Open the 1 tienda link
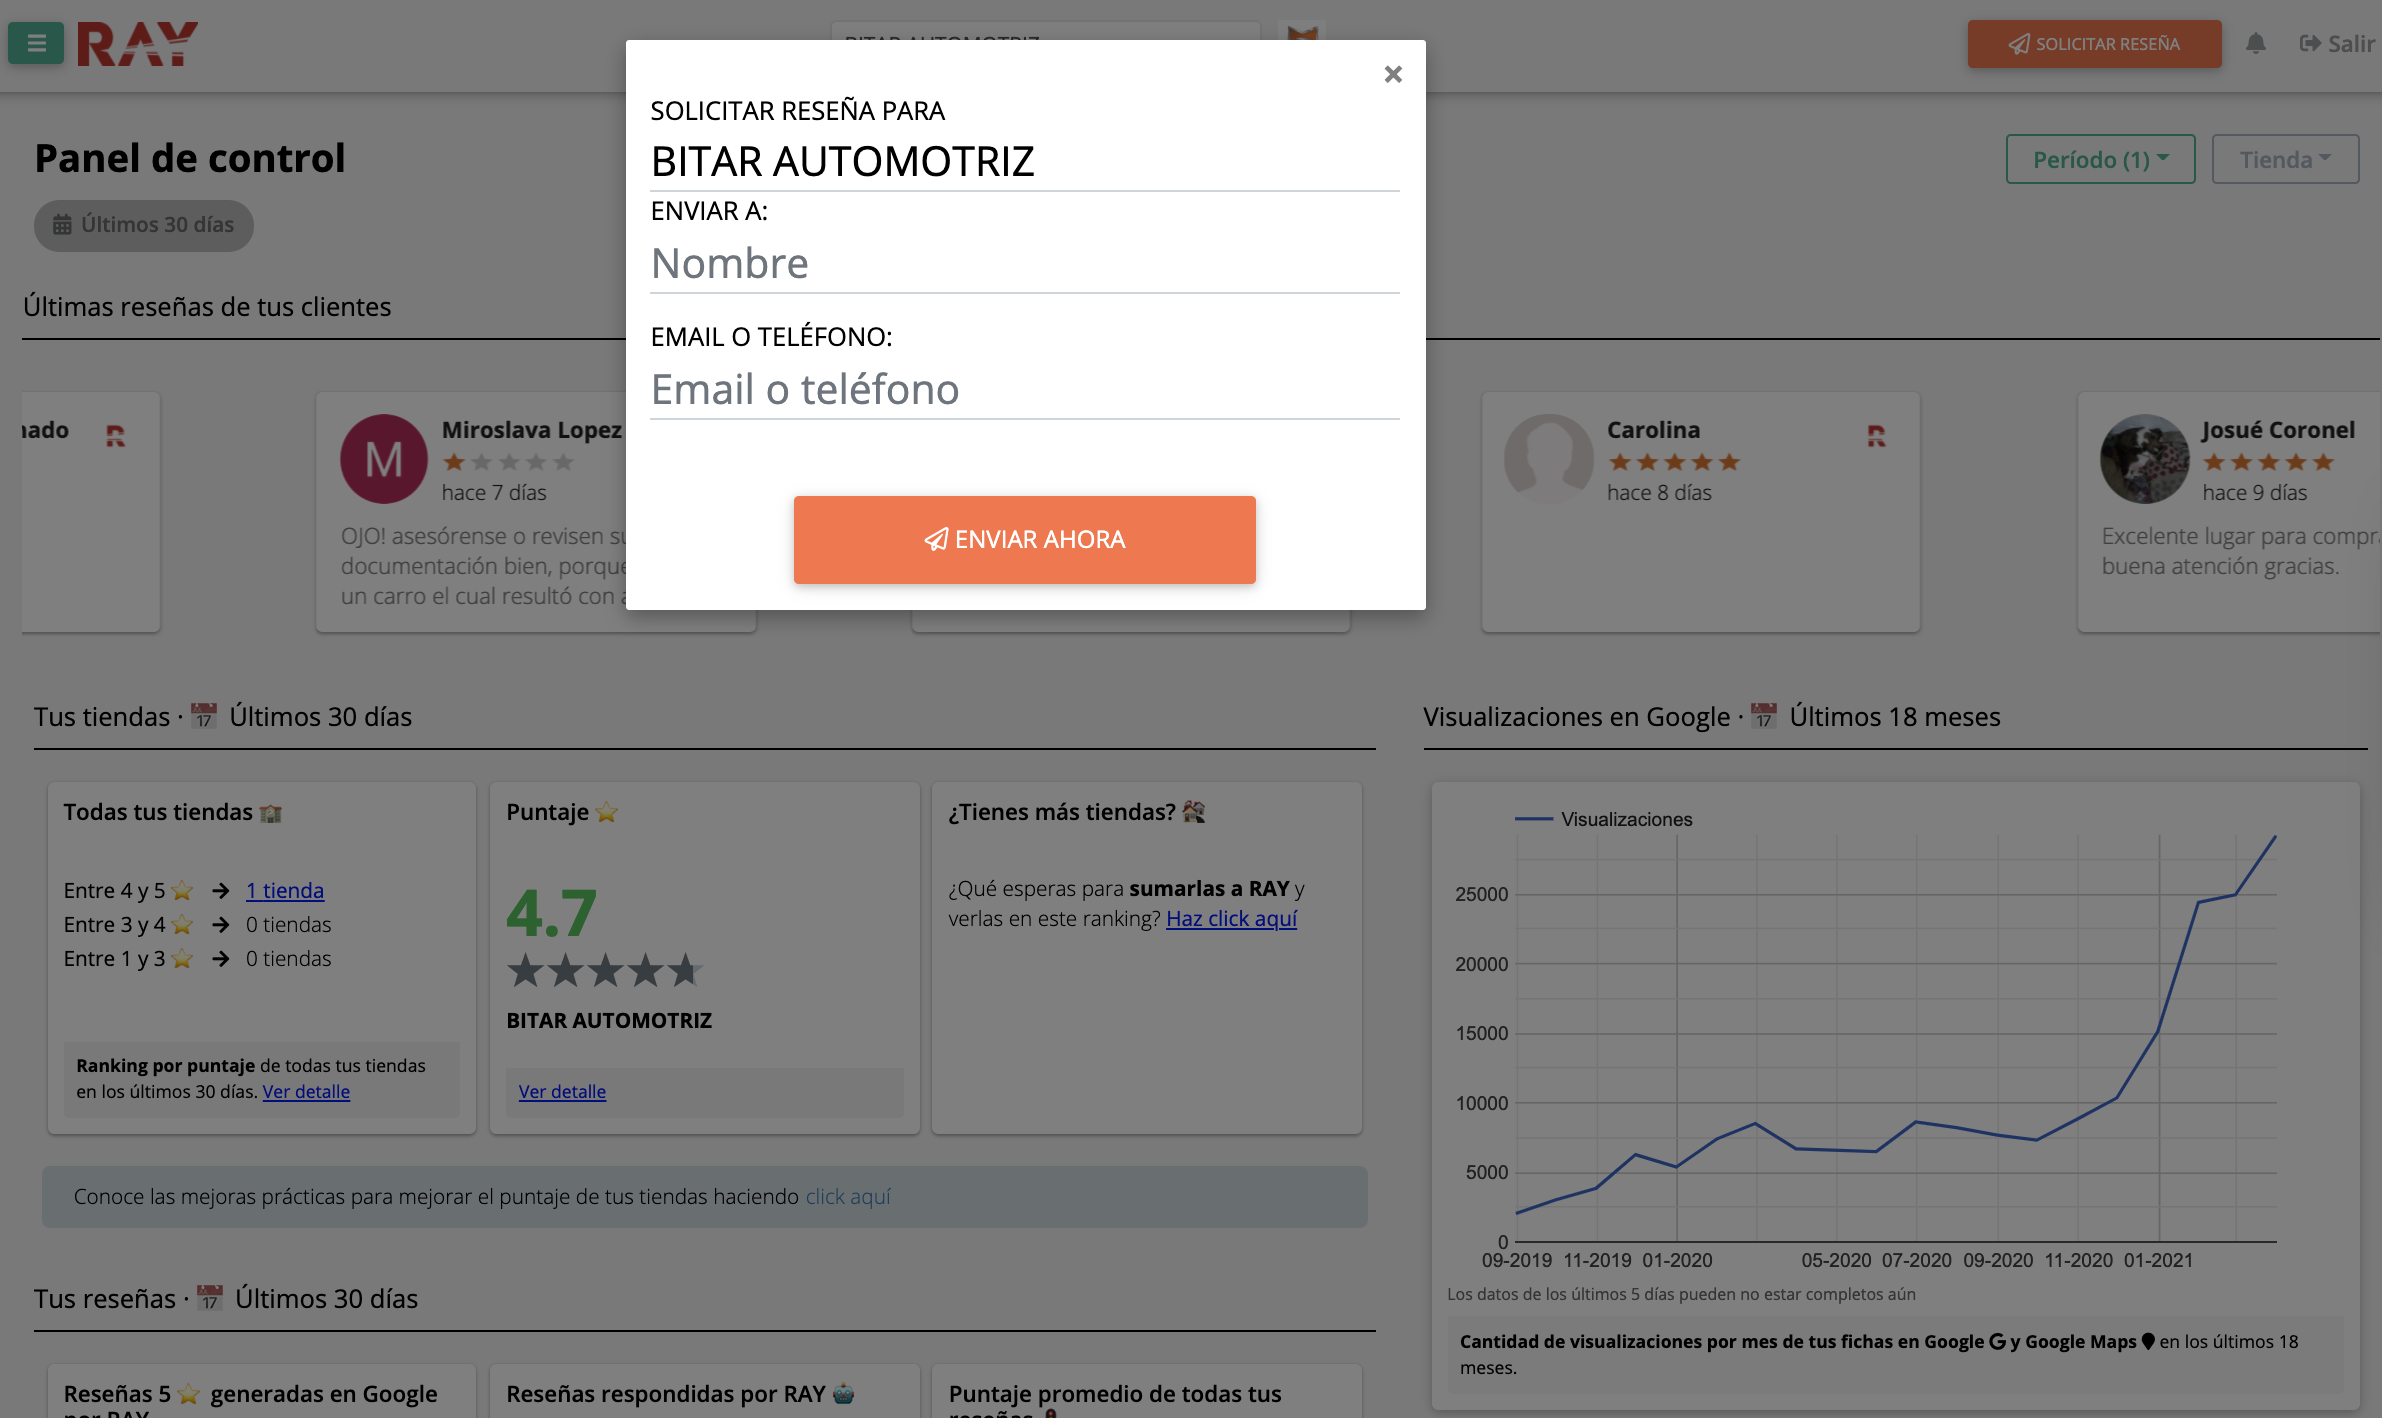Image resolution: width=2382 pixels, height=1418 pixels. pyautogui.click(x=284, y=890)
